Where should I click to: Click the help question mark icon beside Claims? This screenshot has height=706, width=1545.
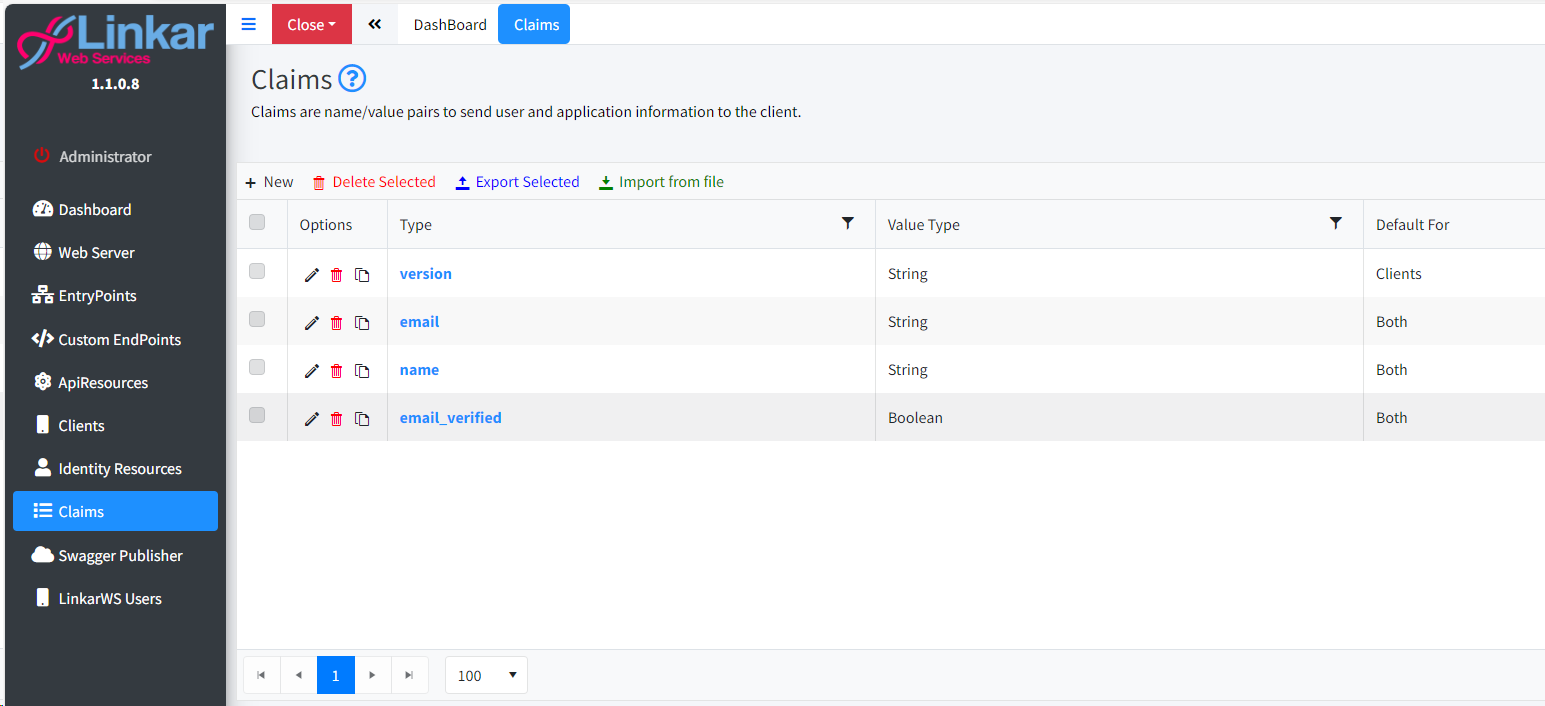point(352,78)
